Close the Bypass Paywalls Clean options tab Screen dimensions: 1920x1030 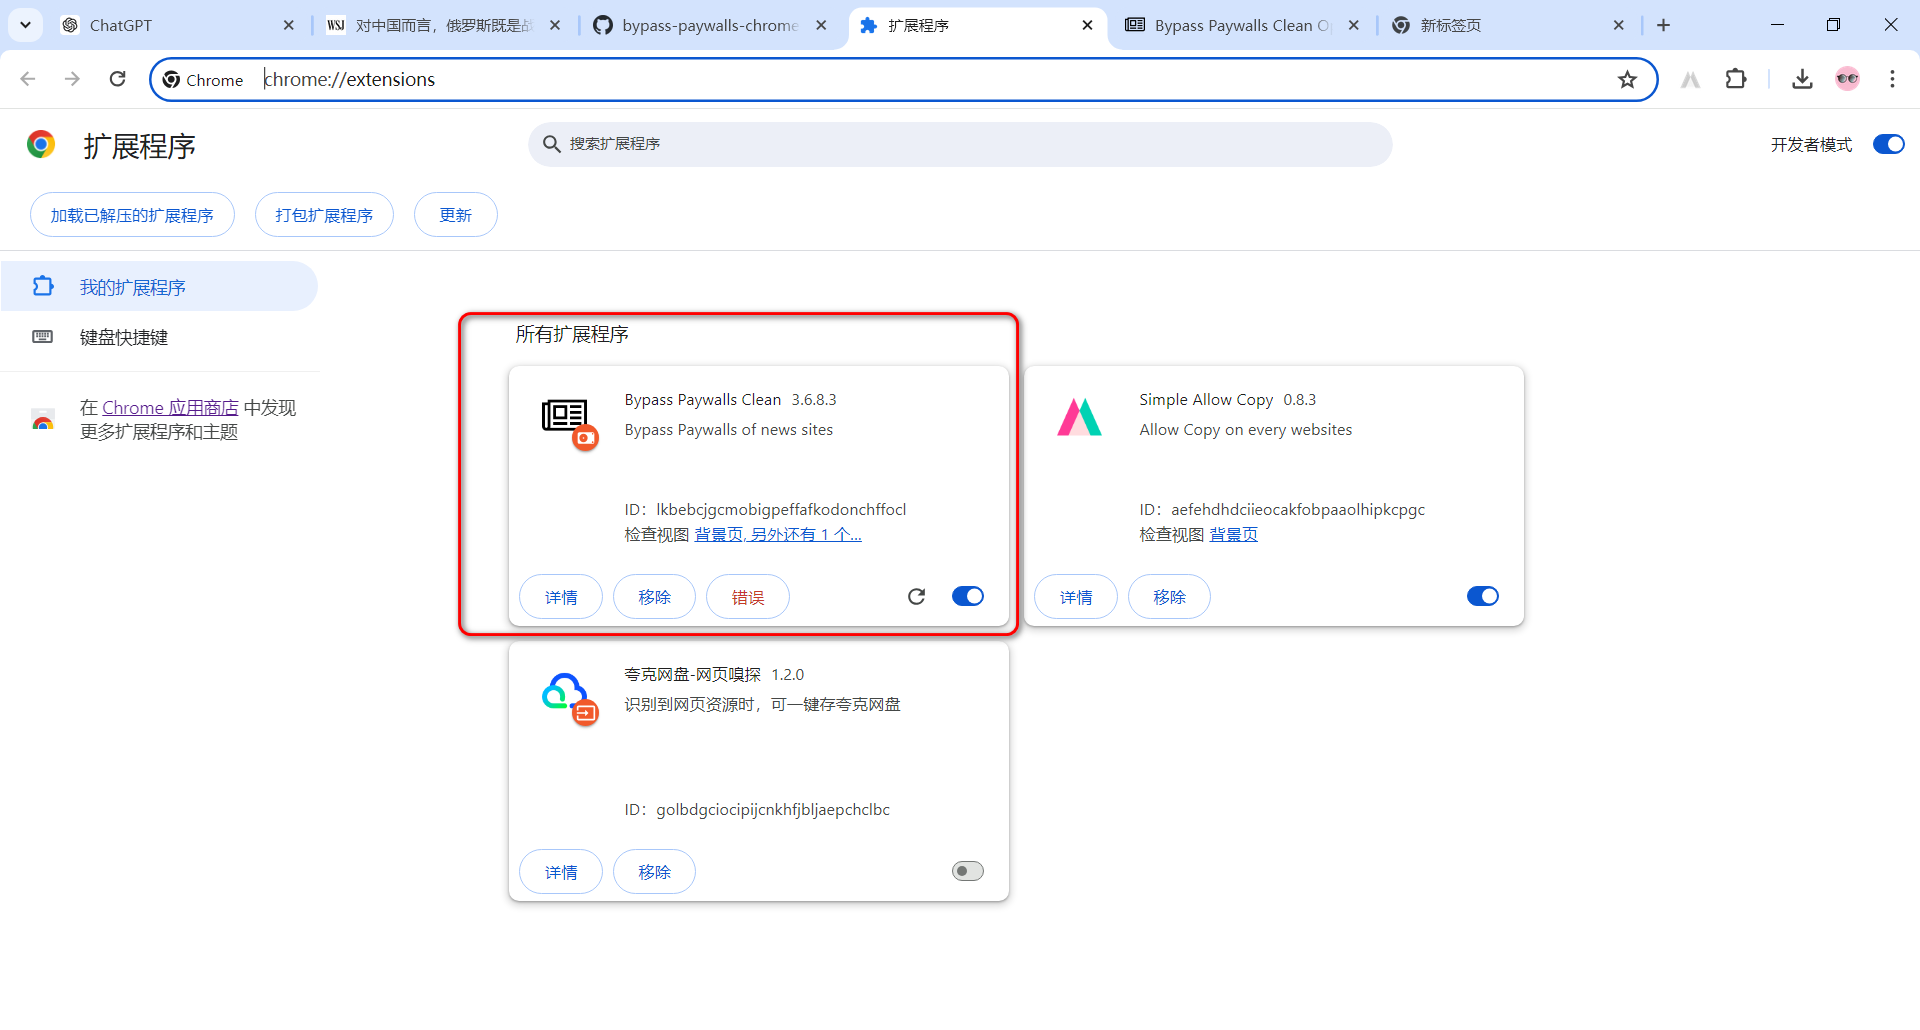(1353, 25)
